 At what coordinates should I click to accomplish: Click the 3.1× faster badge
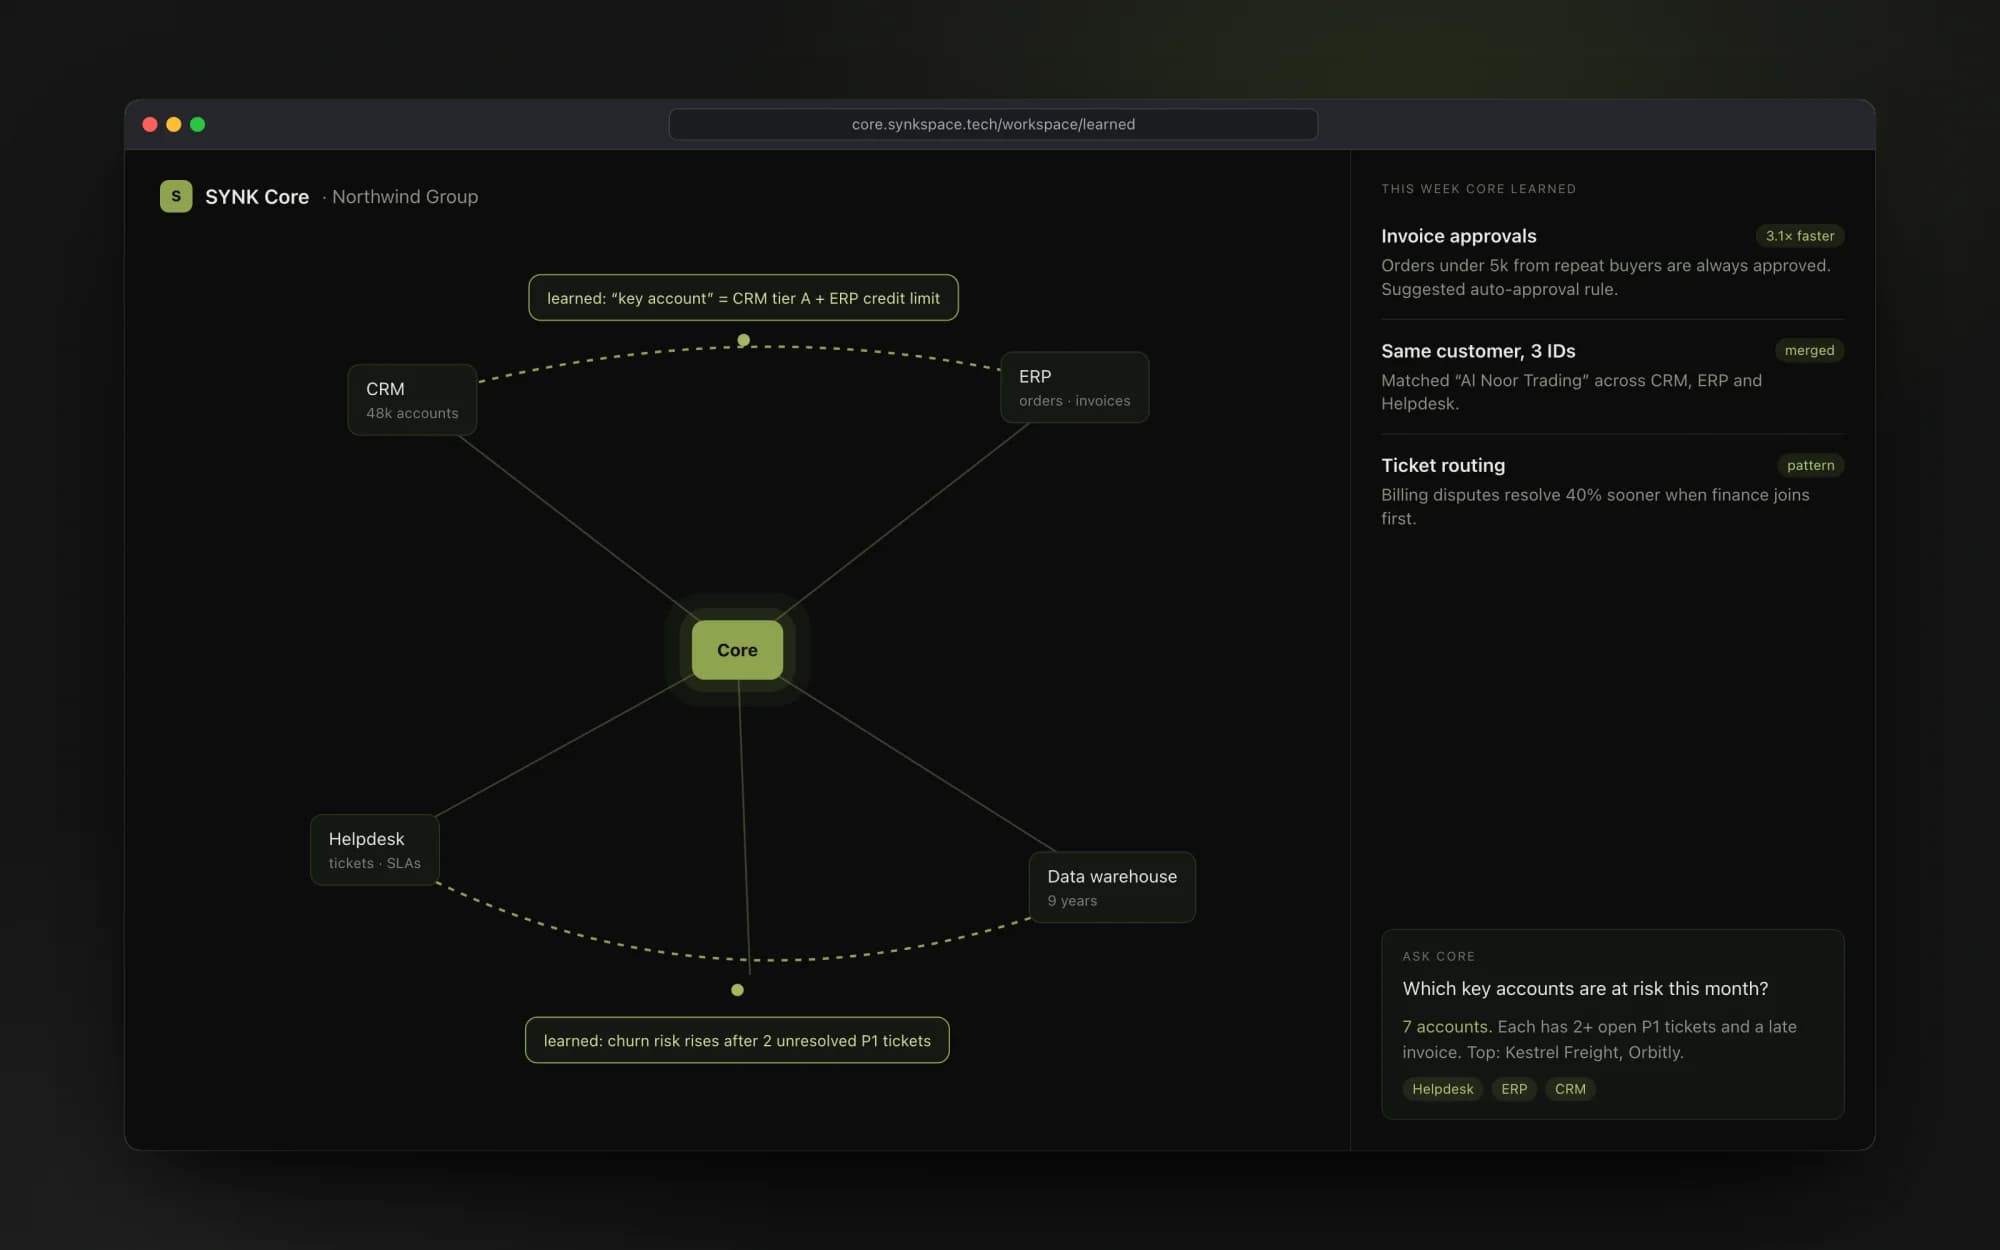click(1800, 236)
